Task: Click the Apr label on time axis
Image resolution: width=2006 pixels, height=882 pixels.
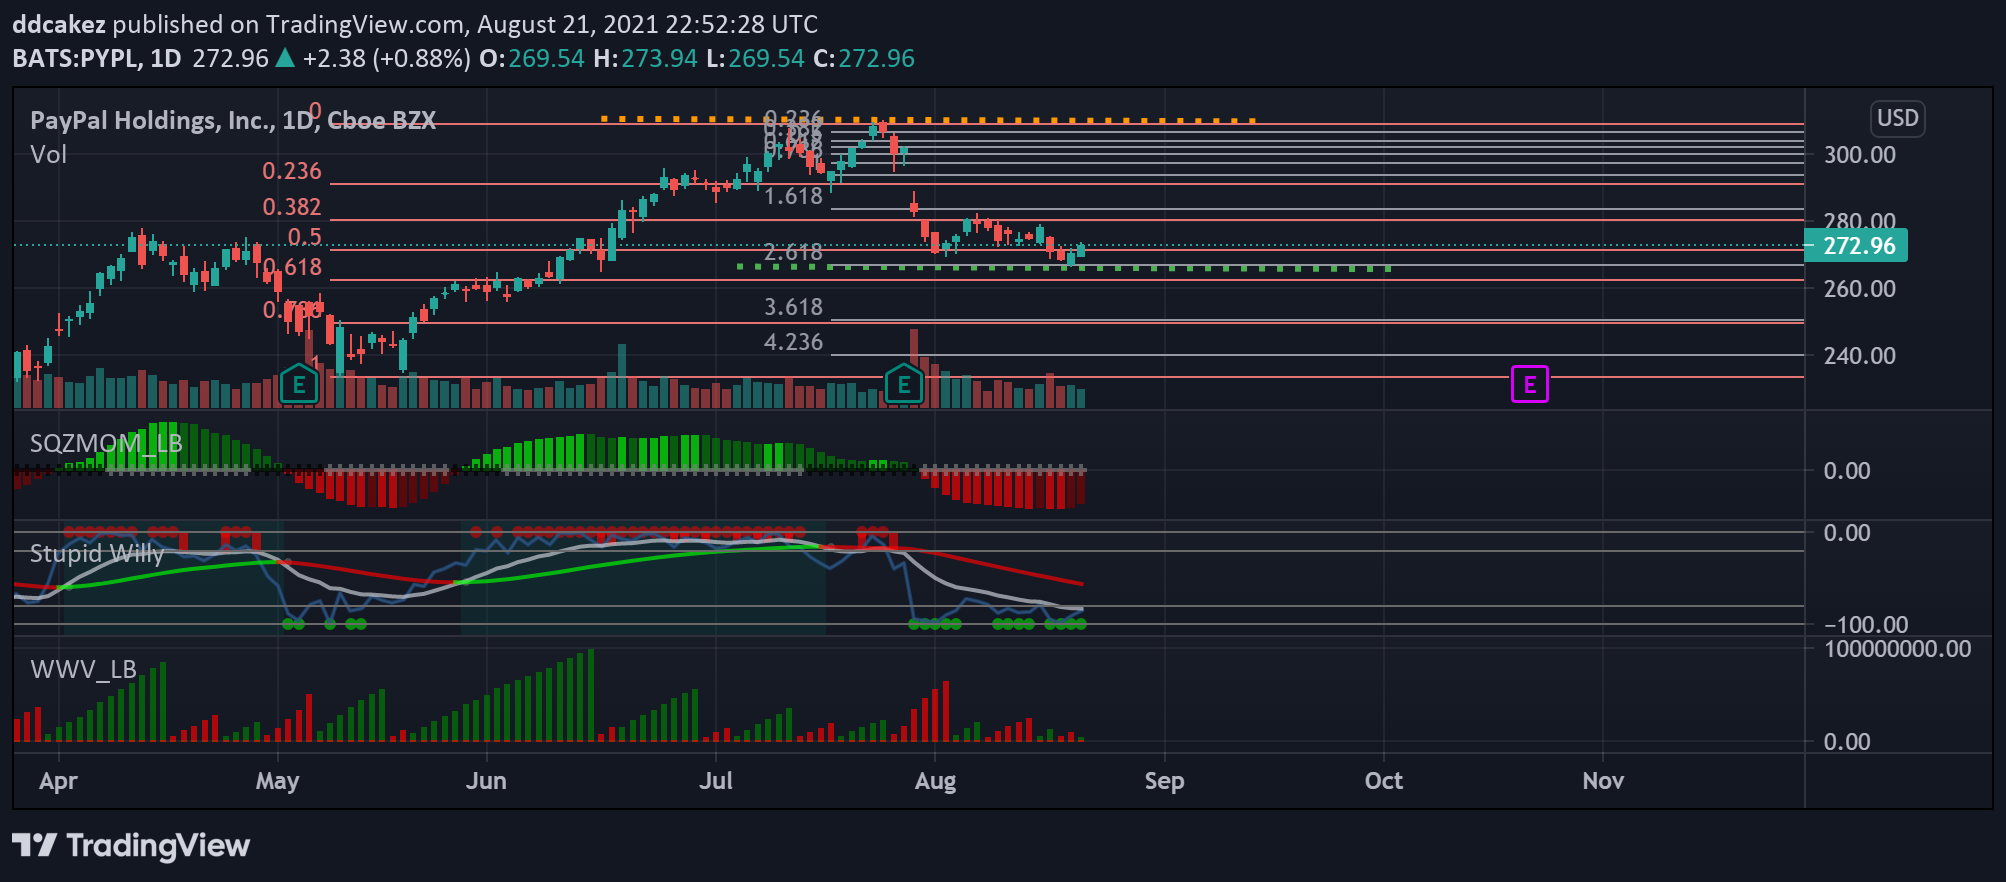Action: pyautogui.click(x=58, y=781)
